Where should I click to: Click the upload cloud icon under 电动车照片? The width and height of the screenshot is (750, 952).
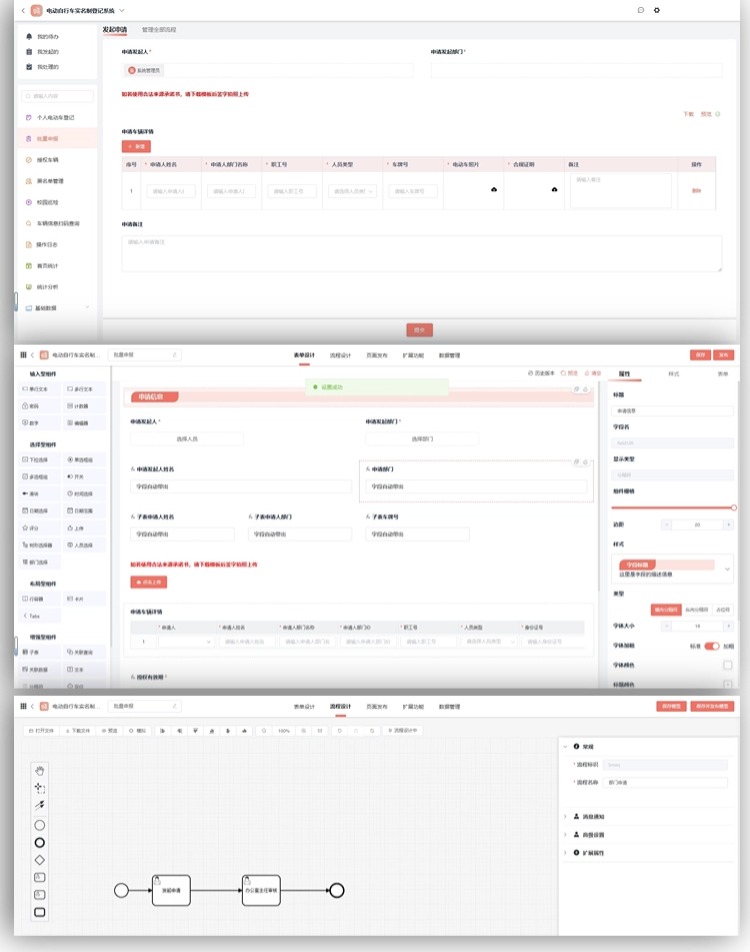click(494, 189)
